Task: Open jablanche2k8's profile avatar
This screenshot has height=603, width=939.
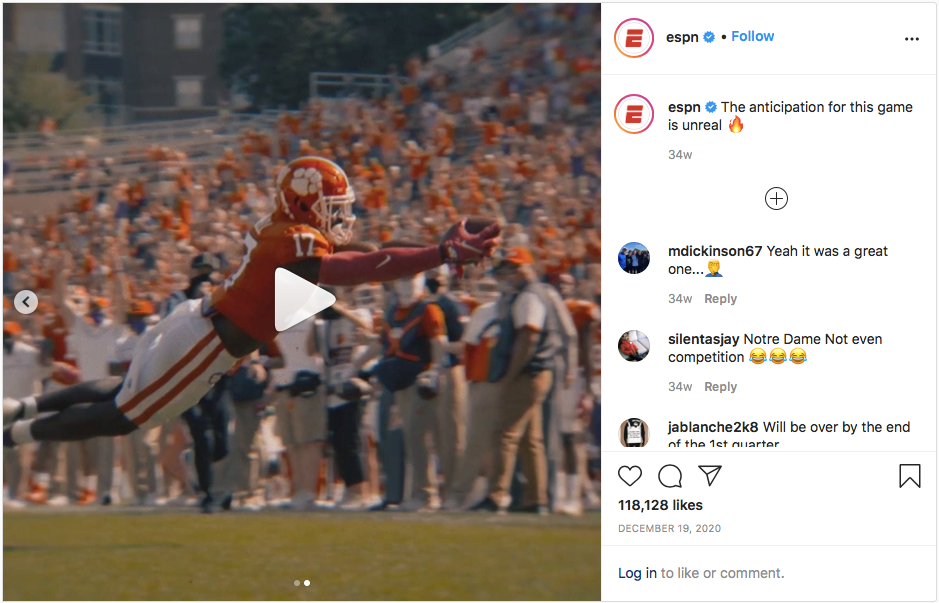Action: 633,433
